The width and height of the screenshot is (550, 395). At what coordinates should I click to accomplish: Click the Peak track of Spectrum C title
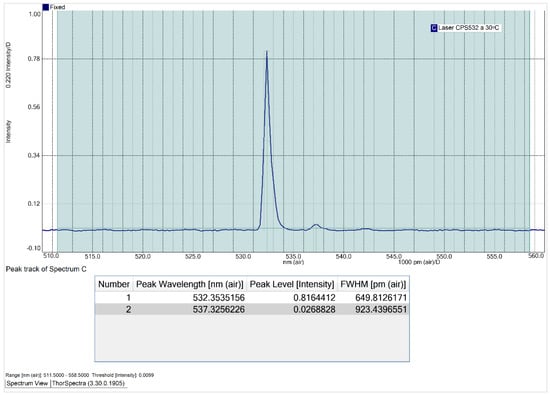coord(46,269)
